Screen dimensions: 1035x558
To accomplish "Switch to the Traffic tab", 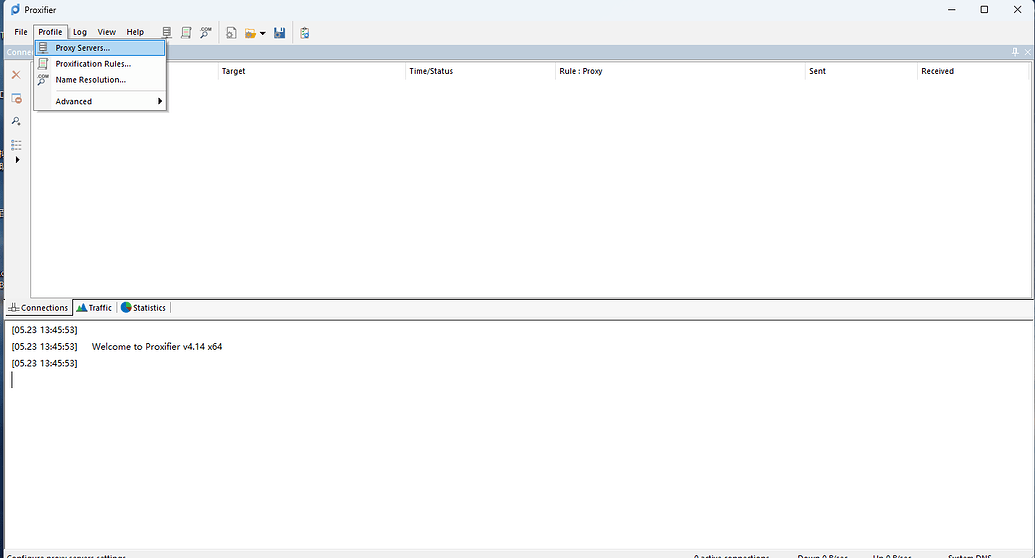I will (94, 308).
